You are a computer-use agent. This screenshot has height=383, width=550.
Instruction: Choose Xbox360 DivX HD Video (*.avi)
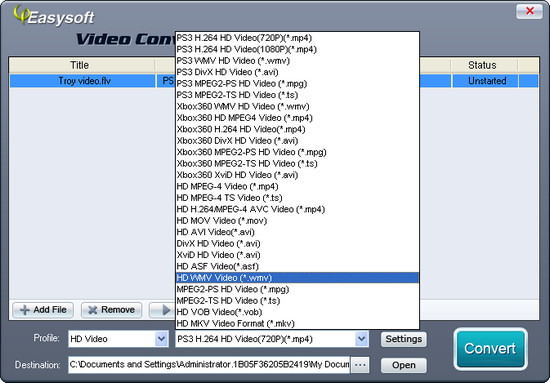pyautogui.click(x=297, y=141)
